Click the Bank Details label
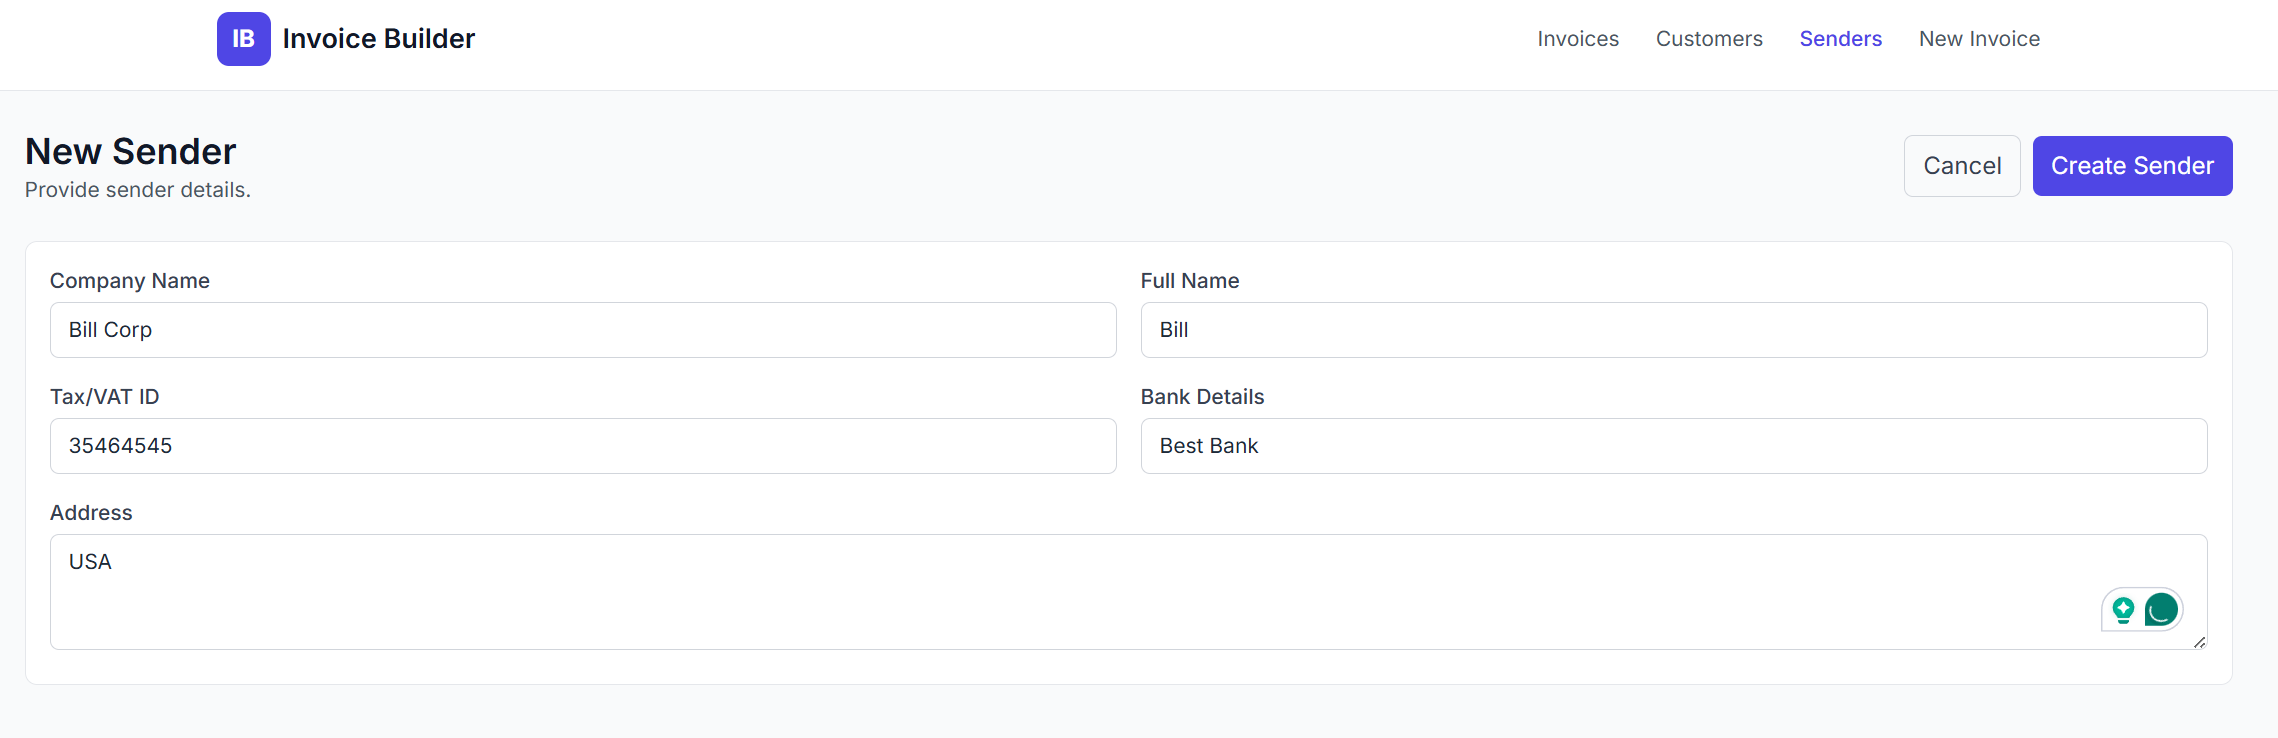Screen dimensions: 2278x738 pos(1202,397)
